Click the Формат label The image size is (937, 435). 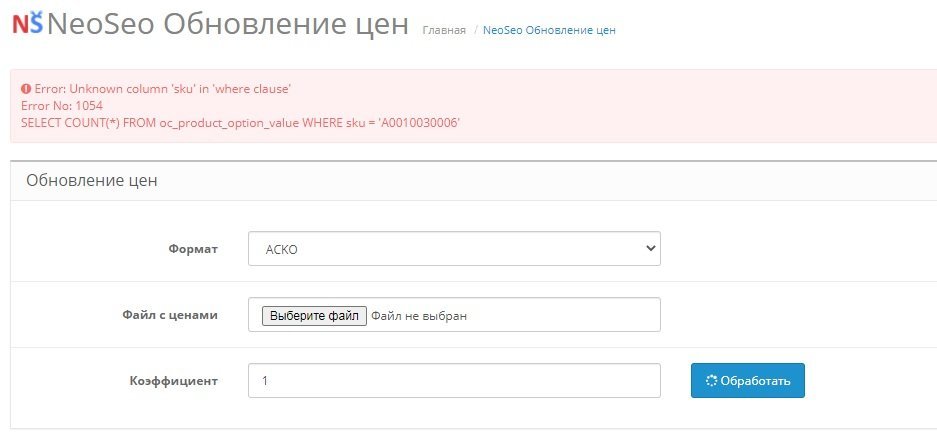click(x=193, y=249)
